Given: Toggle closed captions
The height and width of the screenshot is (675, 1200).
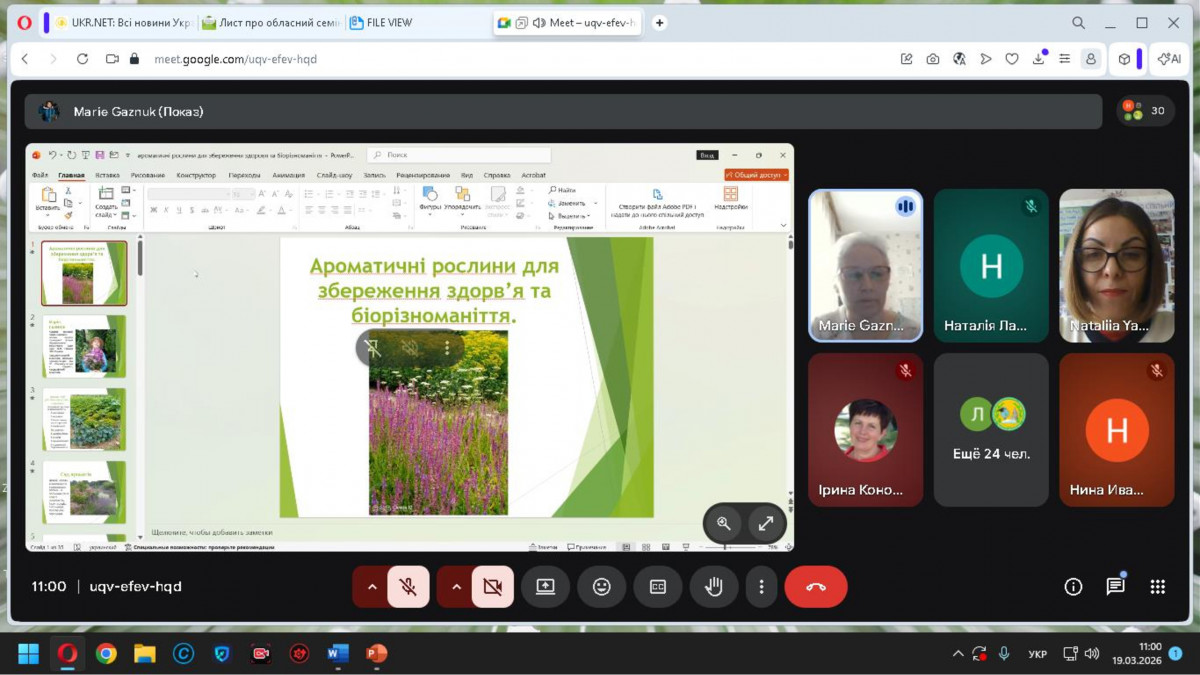Looking at the screenshot, I should tap(657, 587).
